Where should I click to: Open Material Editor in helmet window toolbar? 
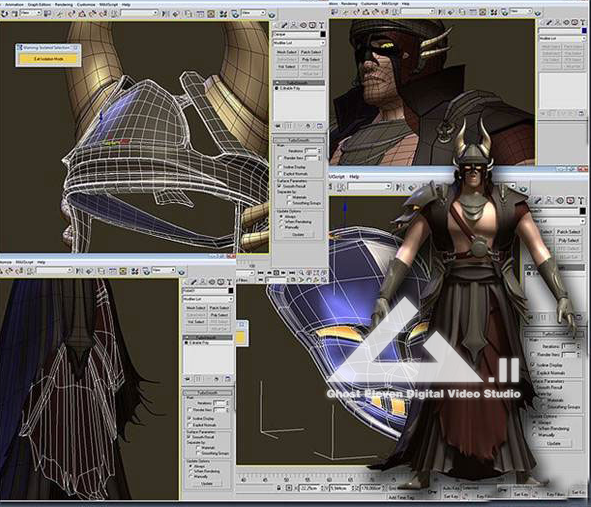(223, 14)
